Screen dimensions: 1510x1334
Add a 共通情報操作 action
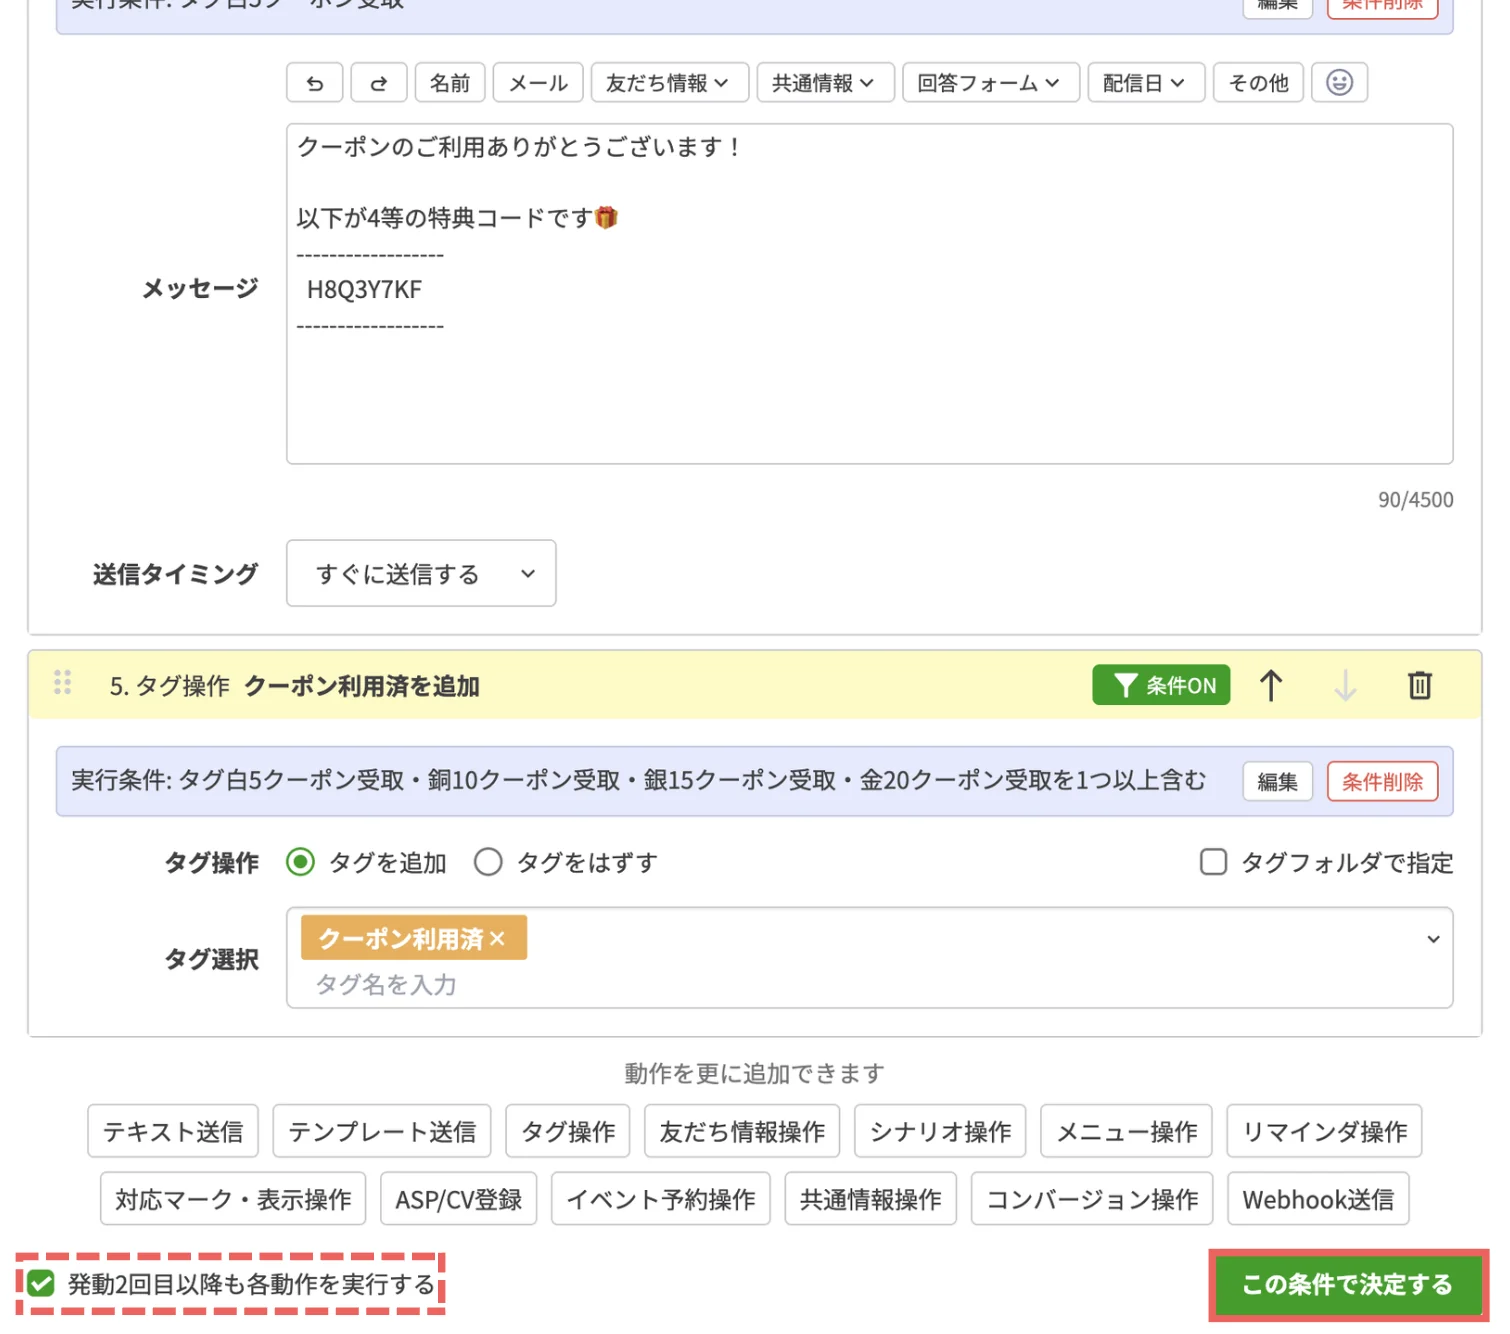tap(871, 1199)
